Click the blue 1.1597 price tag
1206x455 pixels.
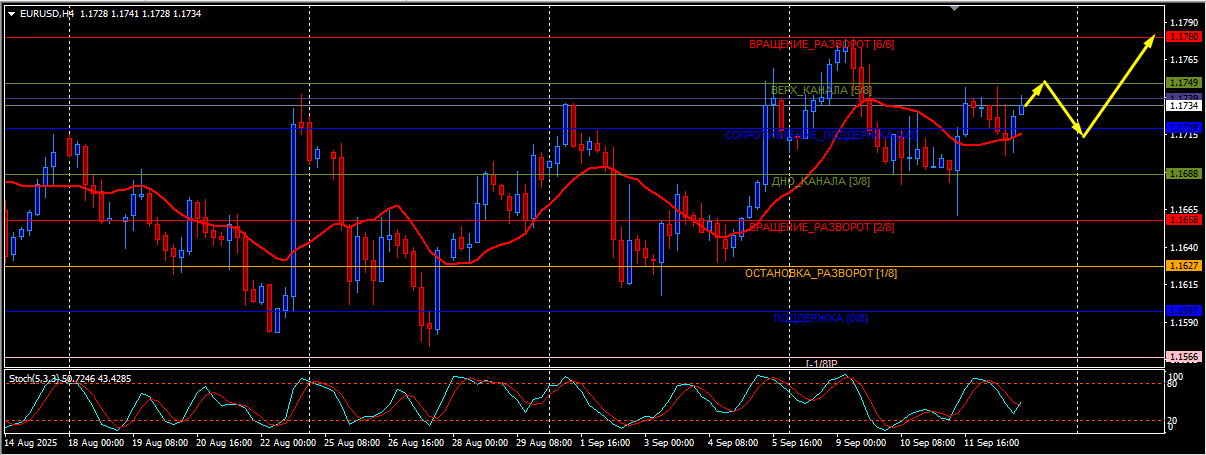click(1183, 311)
